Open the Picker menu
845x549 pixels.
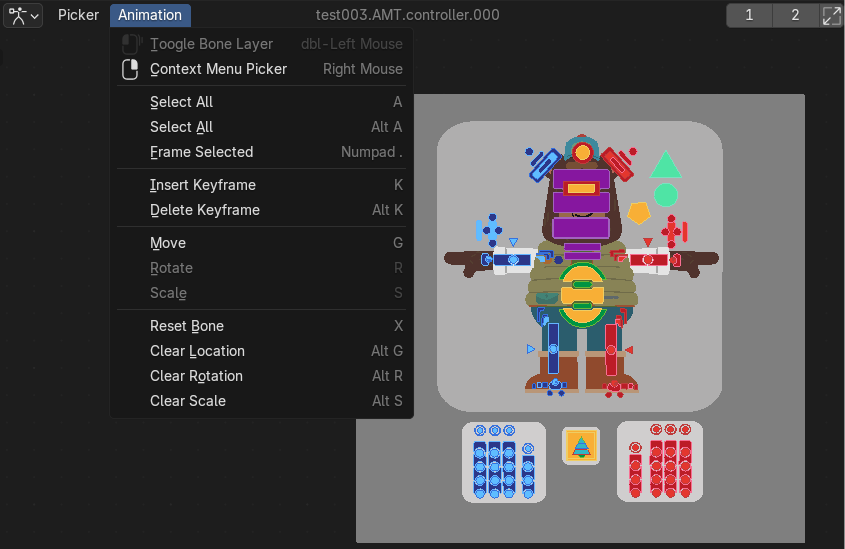(78, 15)
